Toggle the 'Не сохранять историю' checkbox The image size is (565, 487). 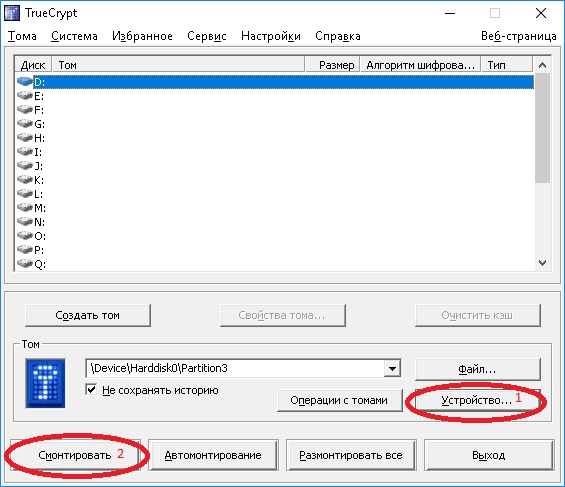click(x=92, y=389)
